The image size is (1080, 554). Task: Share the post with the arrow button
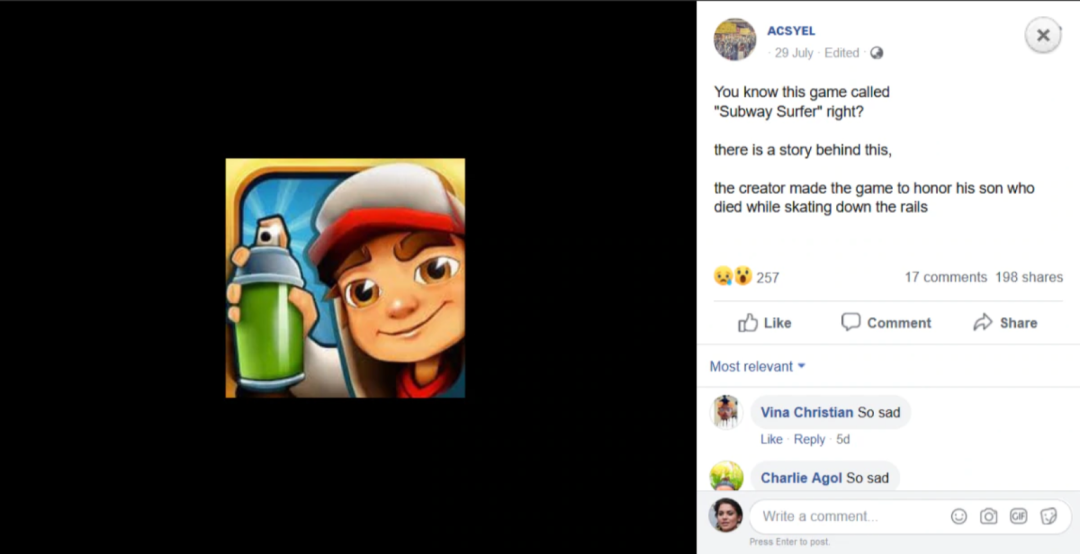(x=1005, y=322)
